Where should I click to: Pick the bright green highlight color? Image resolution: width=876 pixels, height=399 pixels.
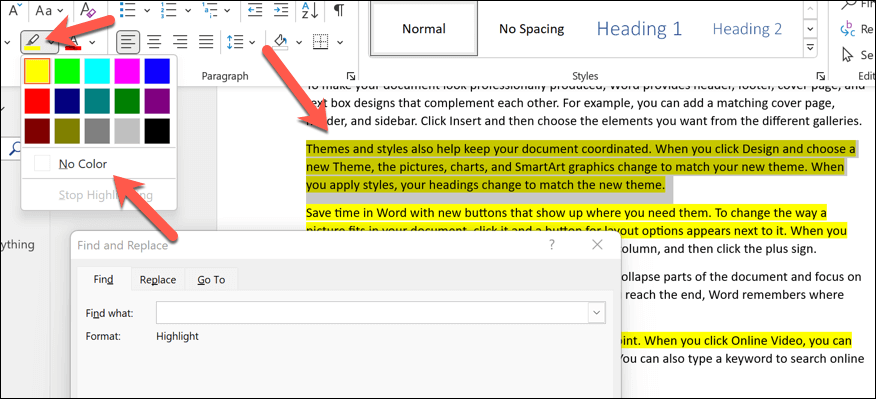click(67, 71)
